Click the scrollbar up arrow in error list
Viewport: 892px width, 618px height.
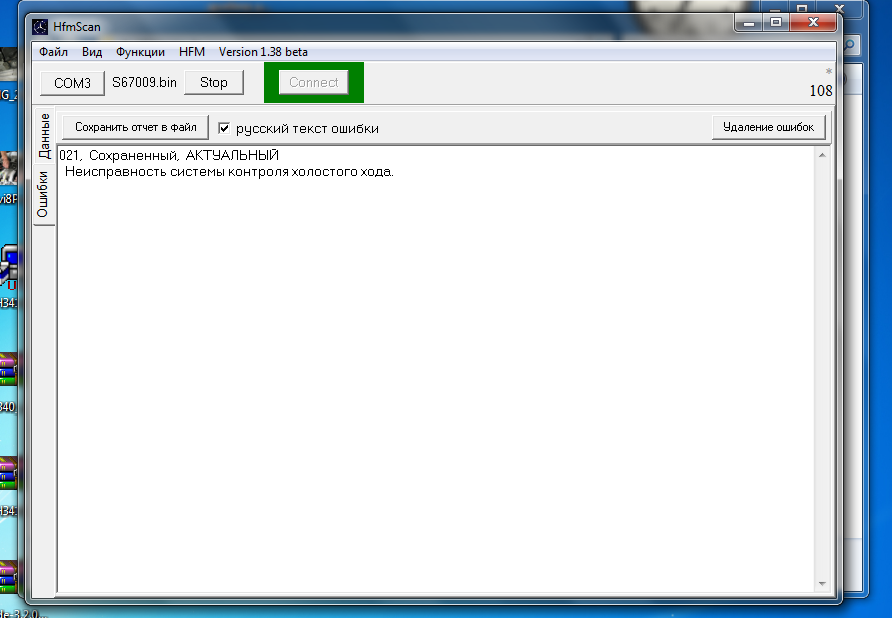coord(822,155)
